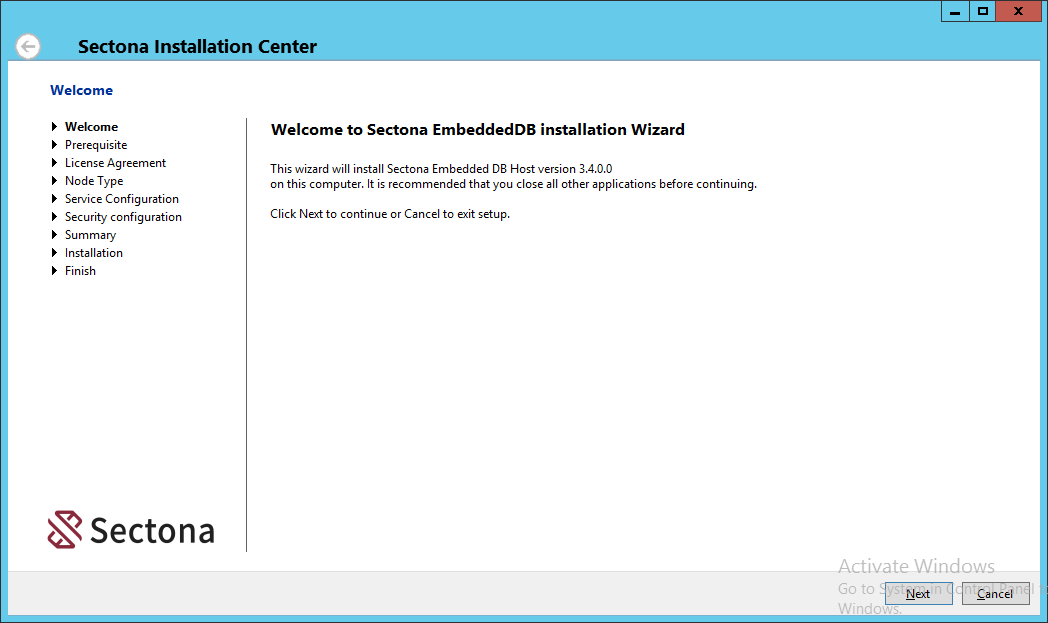Select the Node Type step in the sidebar
The image size is (1048, 623).
(x=93, y=180)
